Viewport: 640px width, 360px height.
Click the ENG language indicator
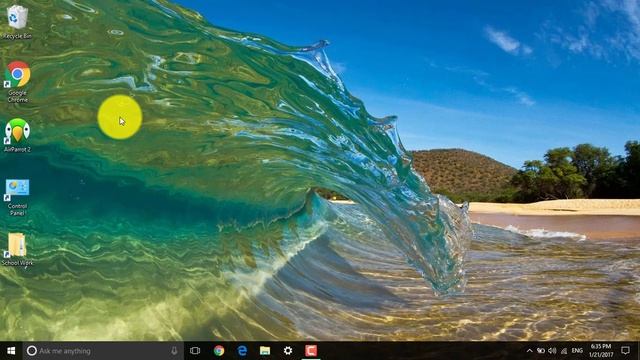[x=577, y=351]
